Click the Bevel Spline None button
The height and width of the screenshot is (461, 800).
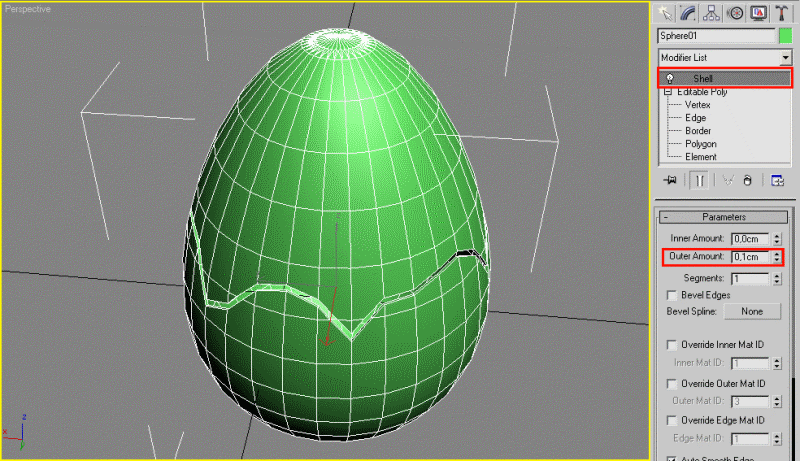coord(752,312)
